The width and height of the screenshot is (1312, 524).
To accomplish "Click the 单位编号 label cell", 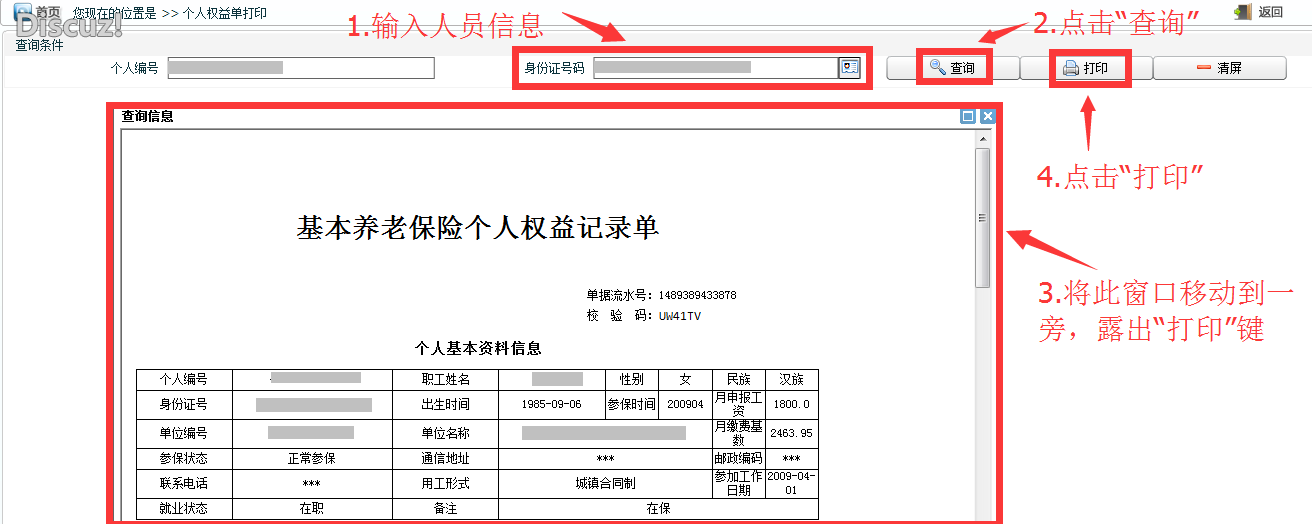I will pos(184,433).
